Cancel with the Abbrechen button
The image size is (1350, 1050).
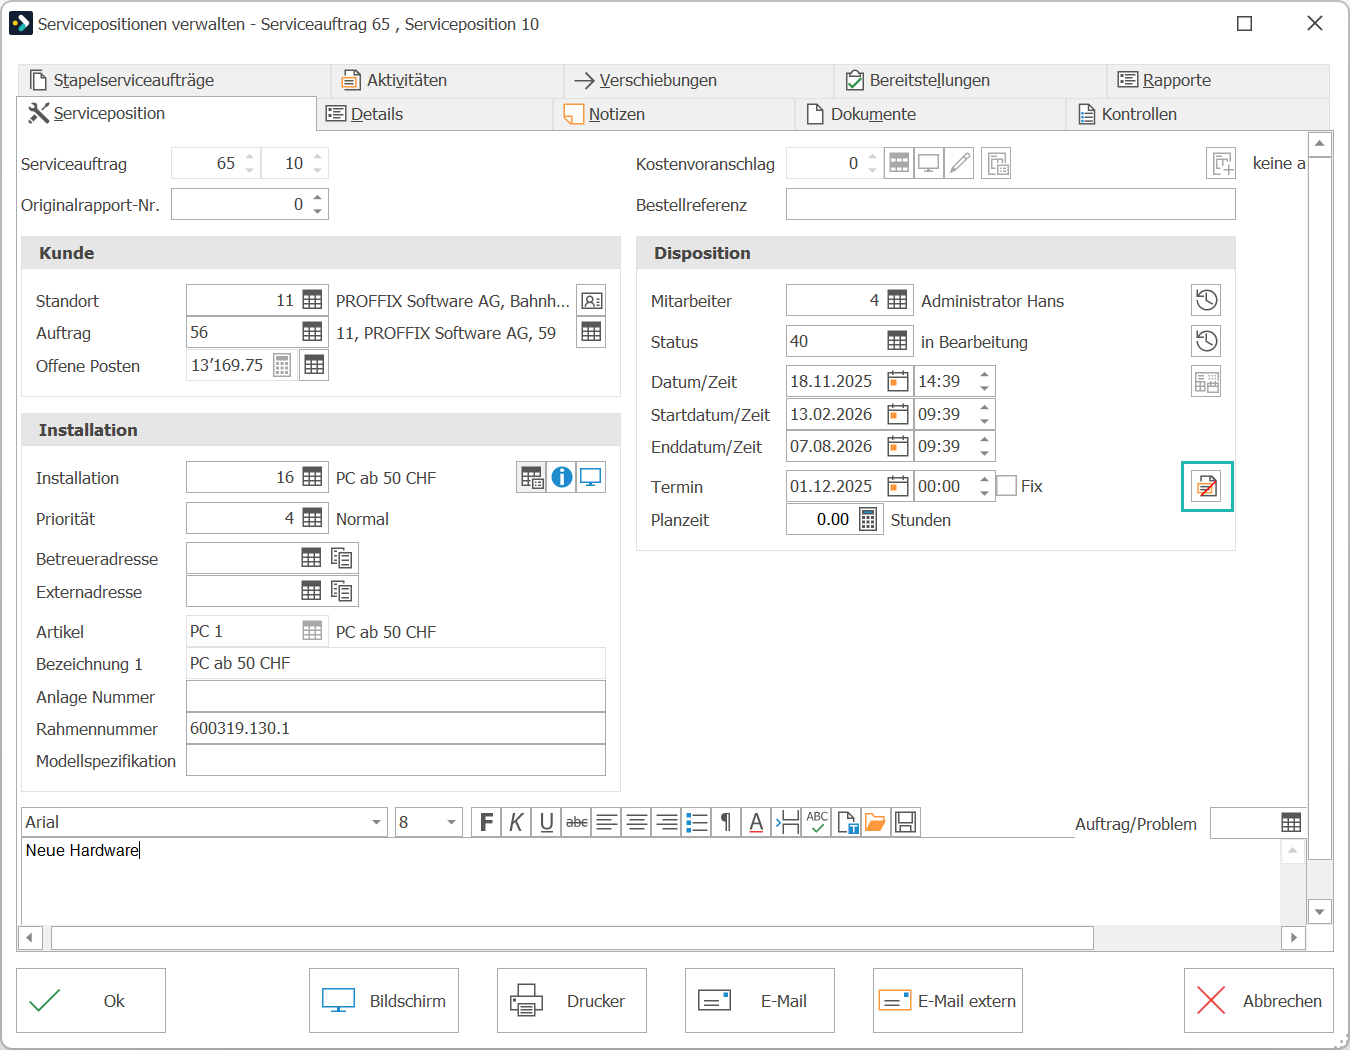[1259, 1000]
